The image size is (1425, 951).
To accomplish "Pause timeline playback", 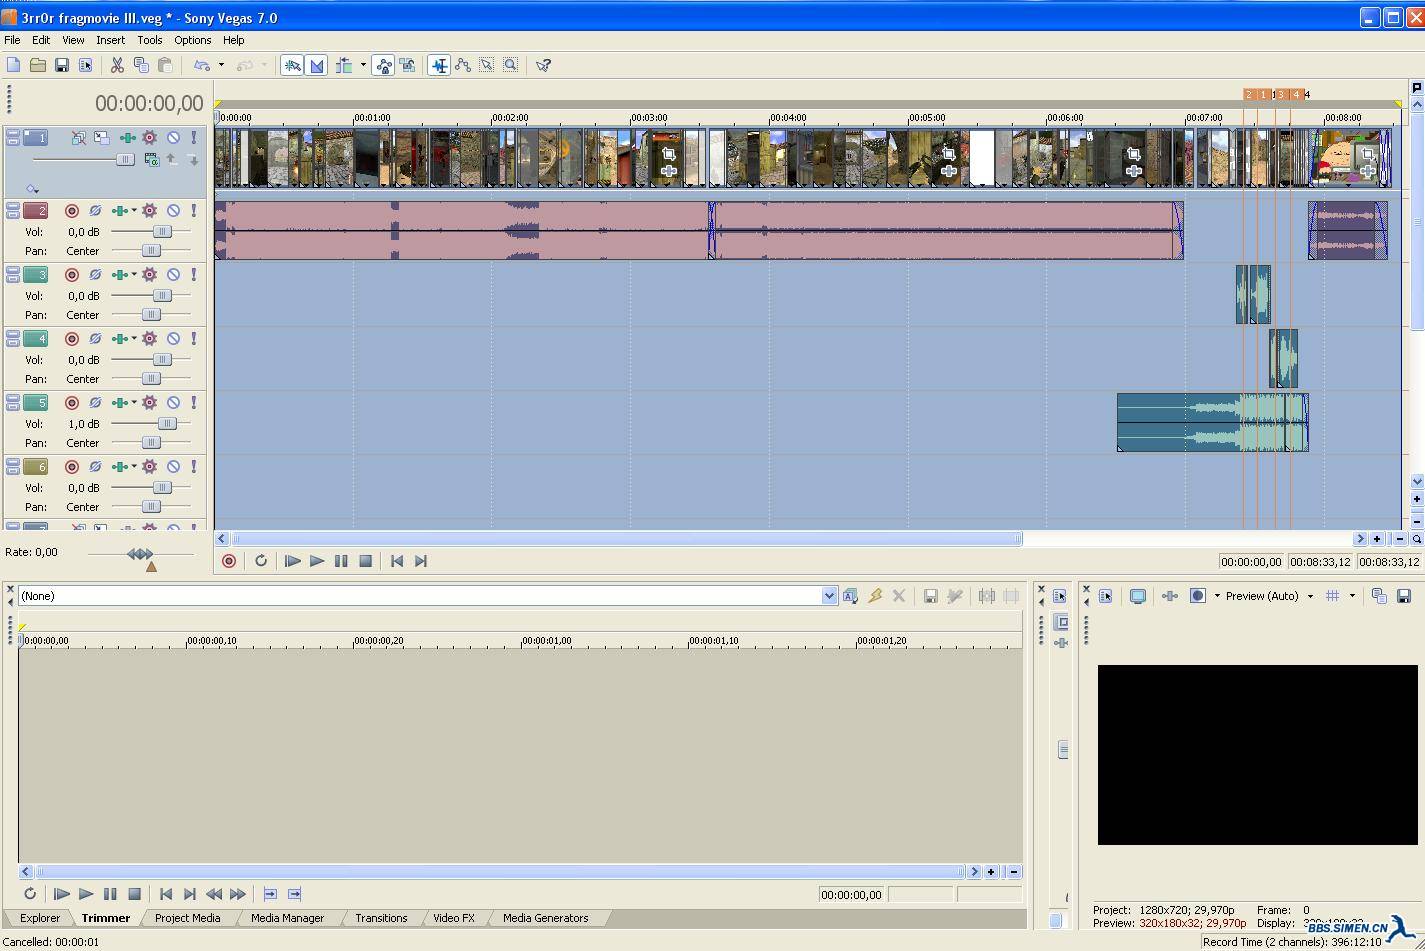I will (341, 561).
